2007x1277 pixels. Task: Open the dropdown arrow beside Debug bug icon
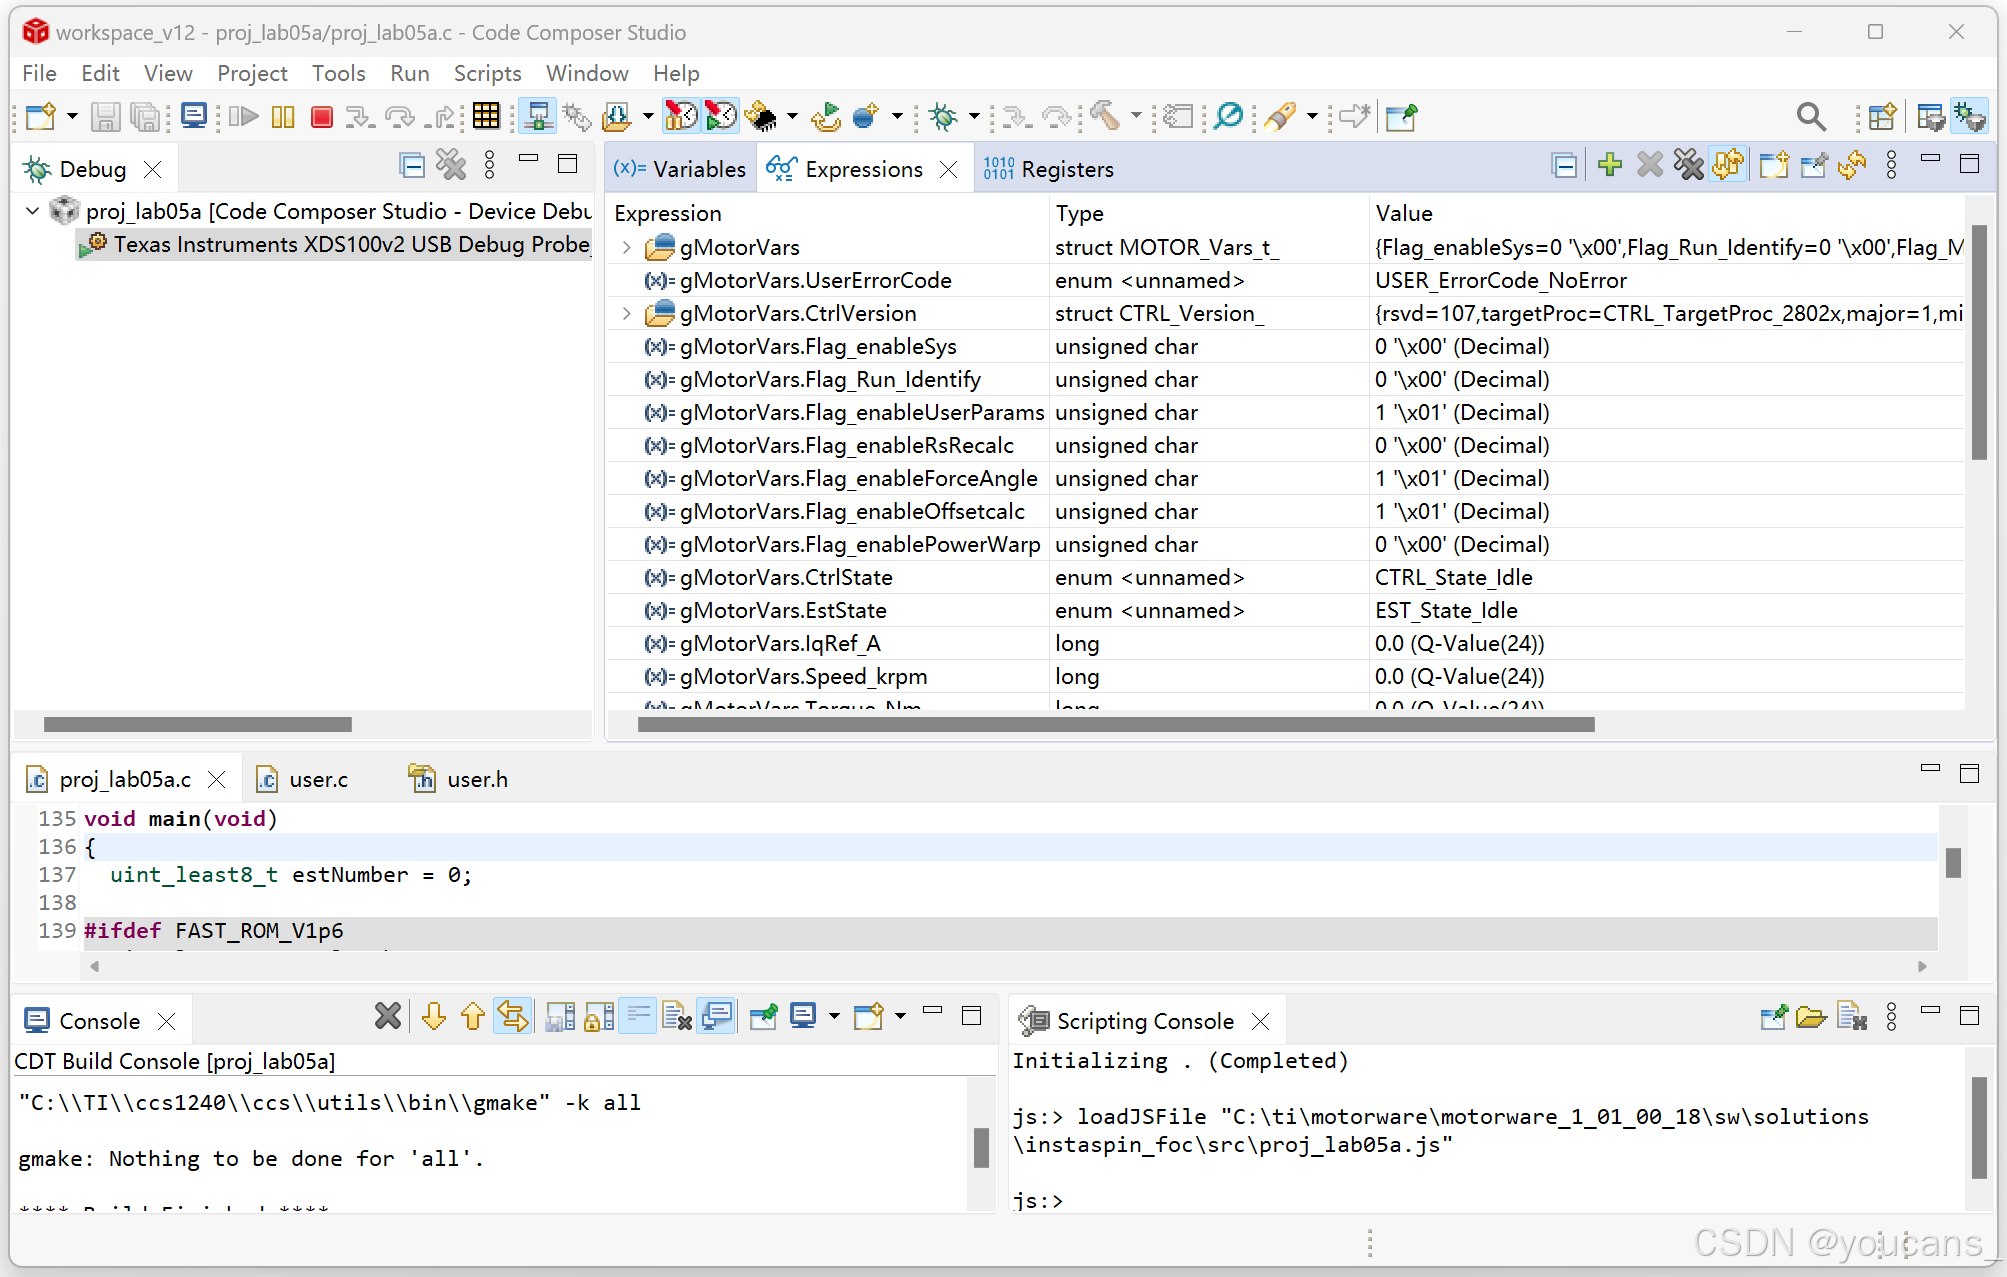click(x=974, y=117)
